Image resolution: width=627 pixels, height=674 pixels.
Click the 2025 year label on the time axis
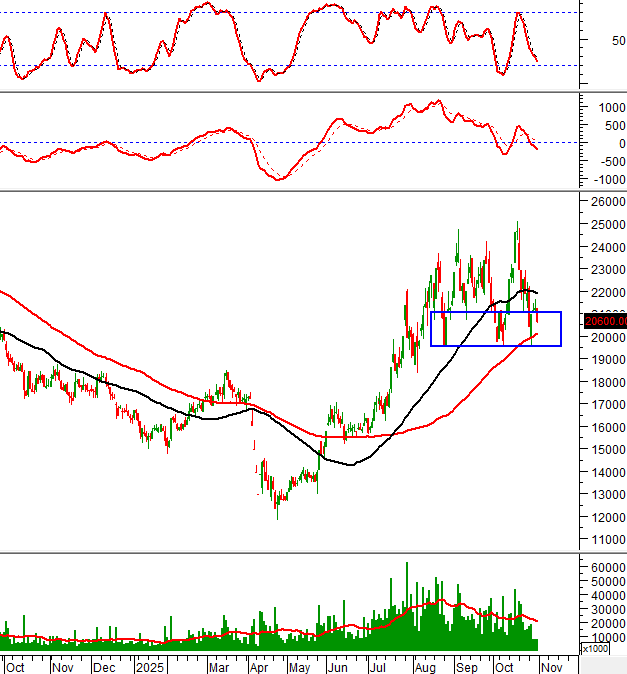pos(149,665)
